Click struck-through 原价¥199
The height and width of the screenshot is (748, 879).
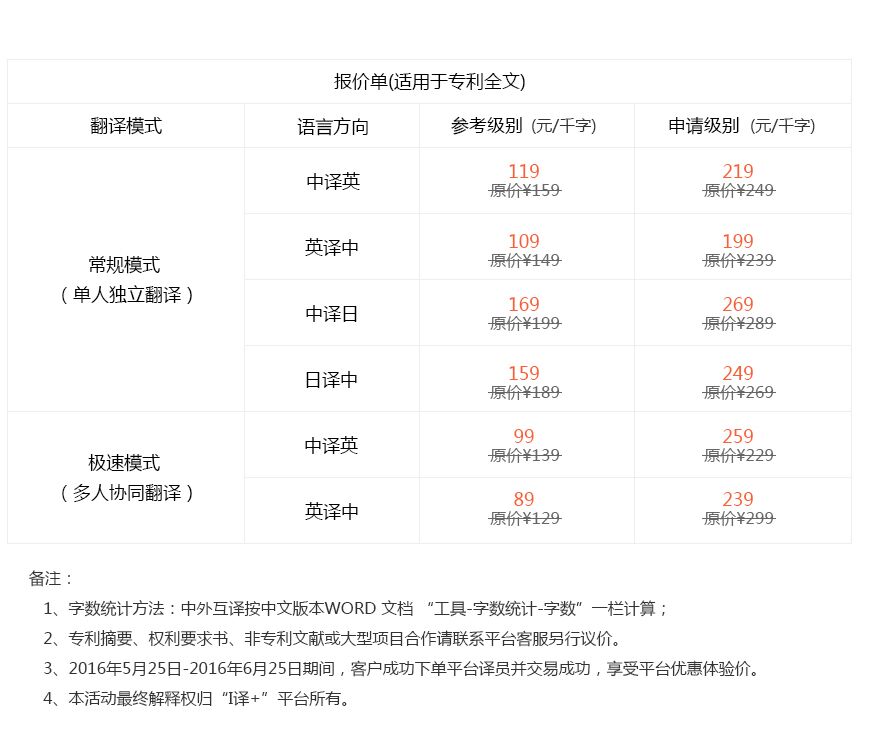(525, 323)
